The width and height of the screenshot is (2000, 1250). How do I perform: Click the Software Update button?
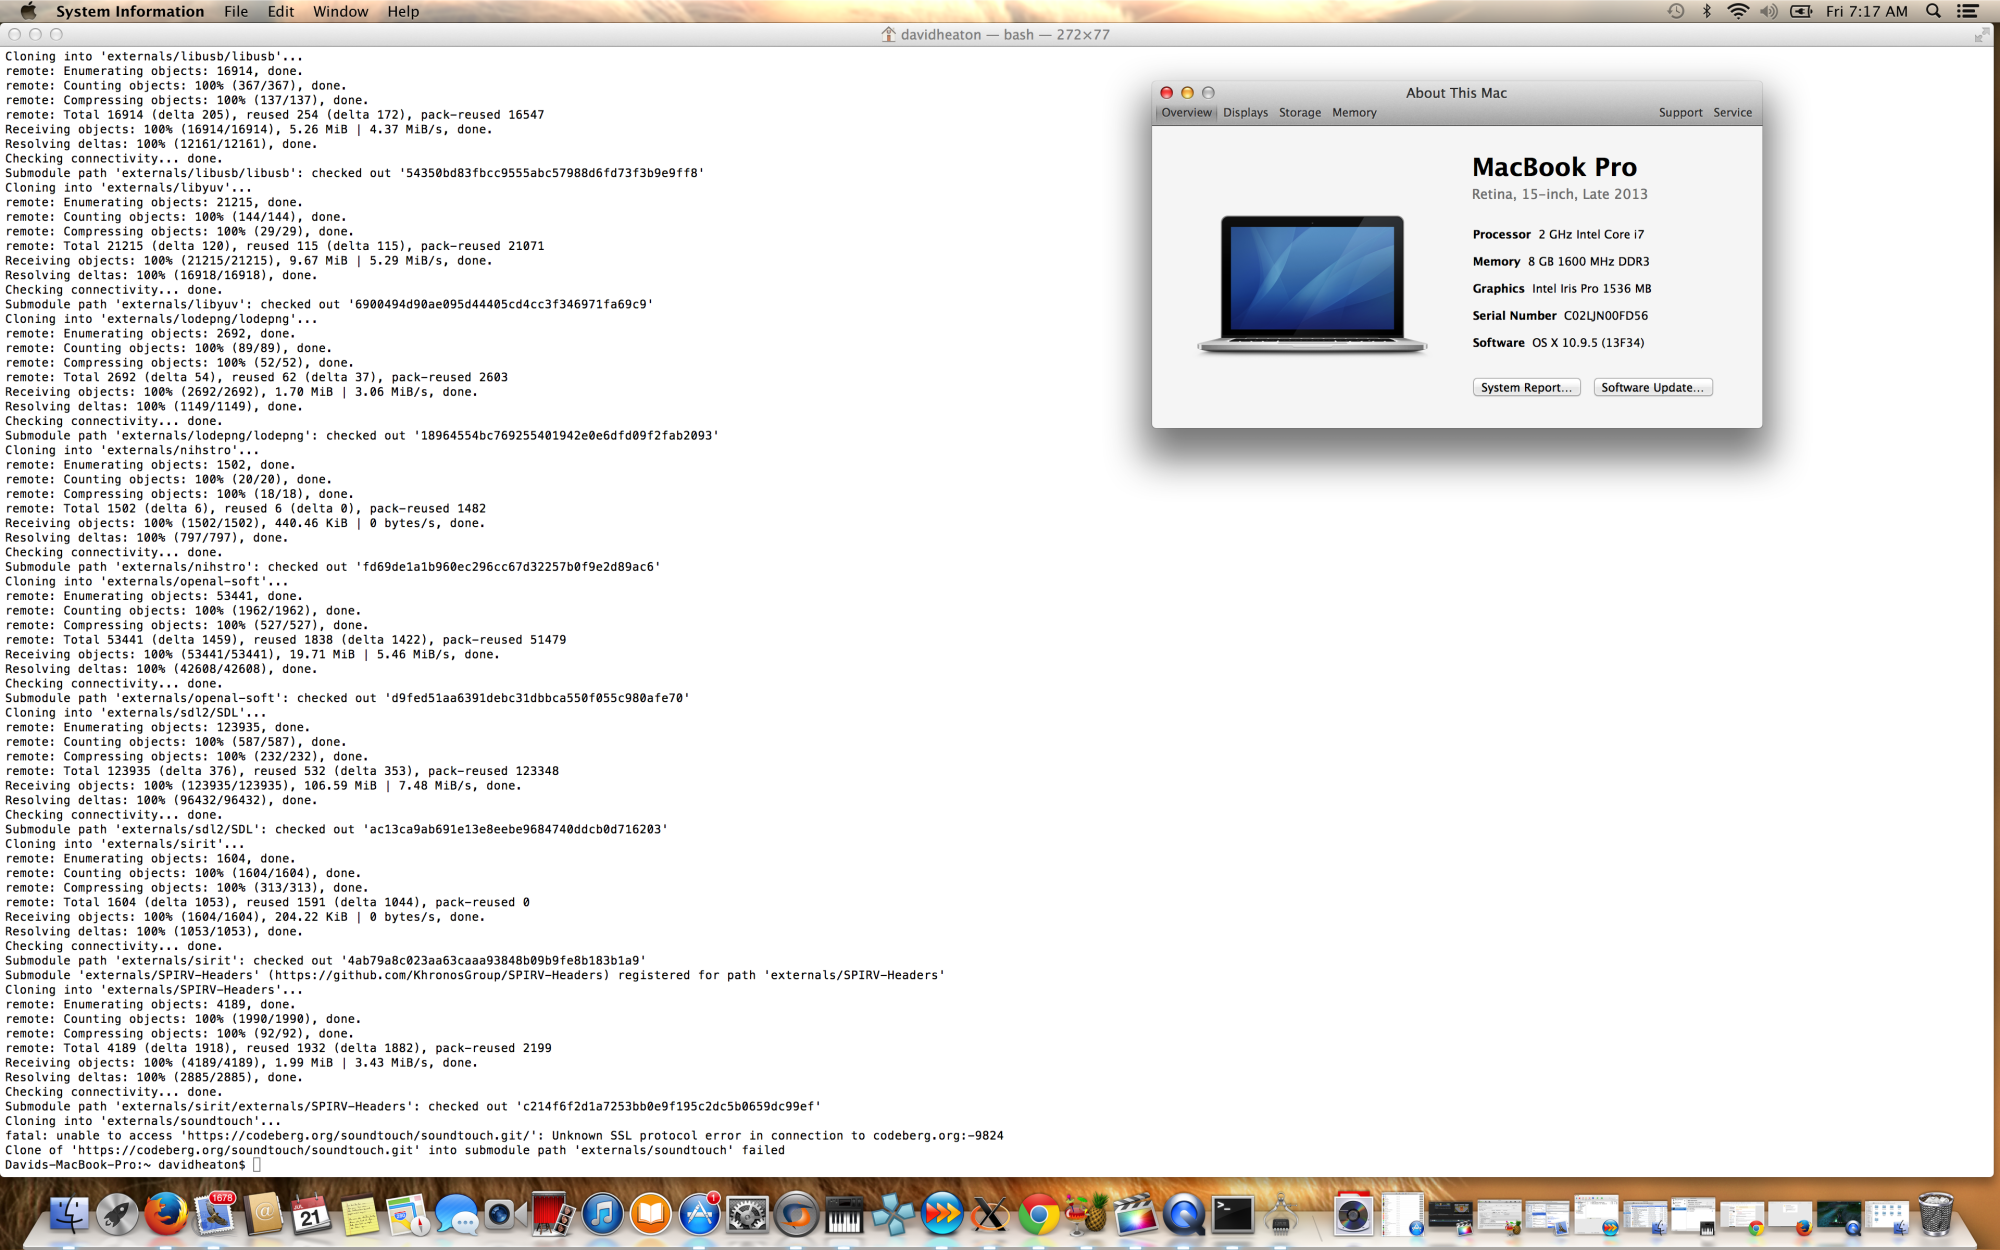1652,388
